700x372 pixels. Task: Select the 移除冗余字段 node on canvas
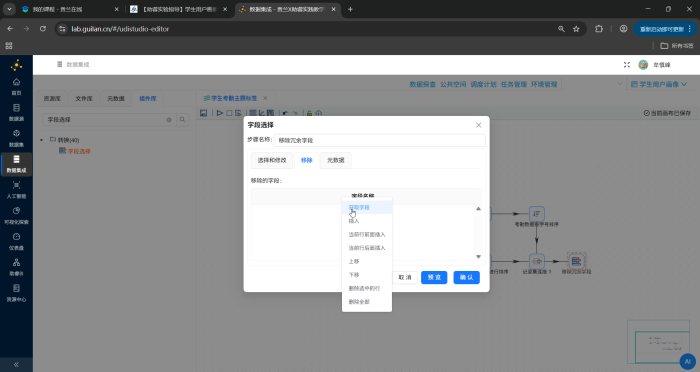click(x=576, y=261)
